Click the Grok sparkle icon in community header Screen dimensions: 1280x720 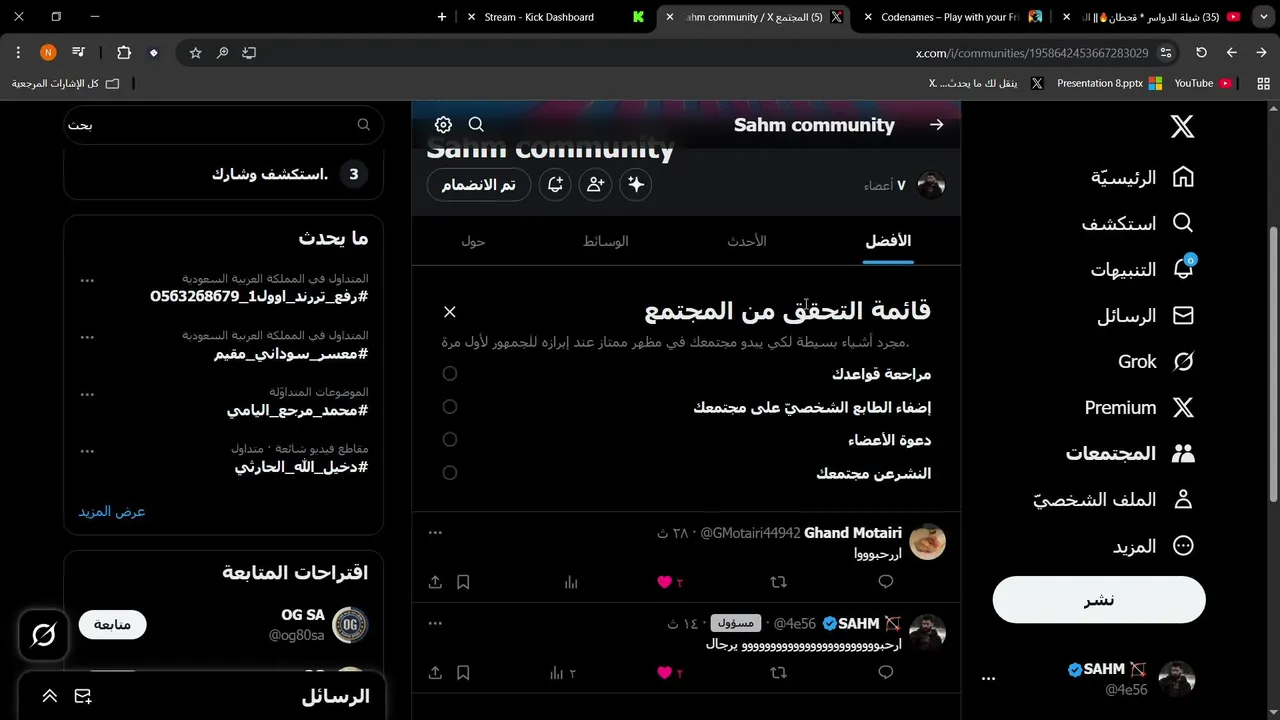tap(635, 185)
